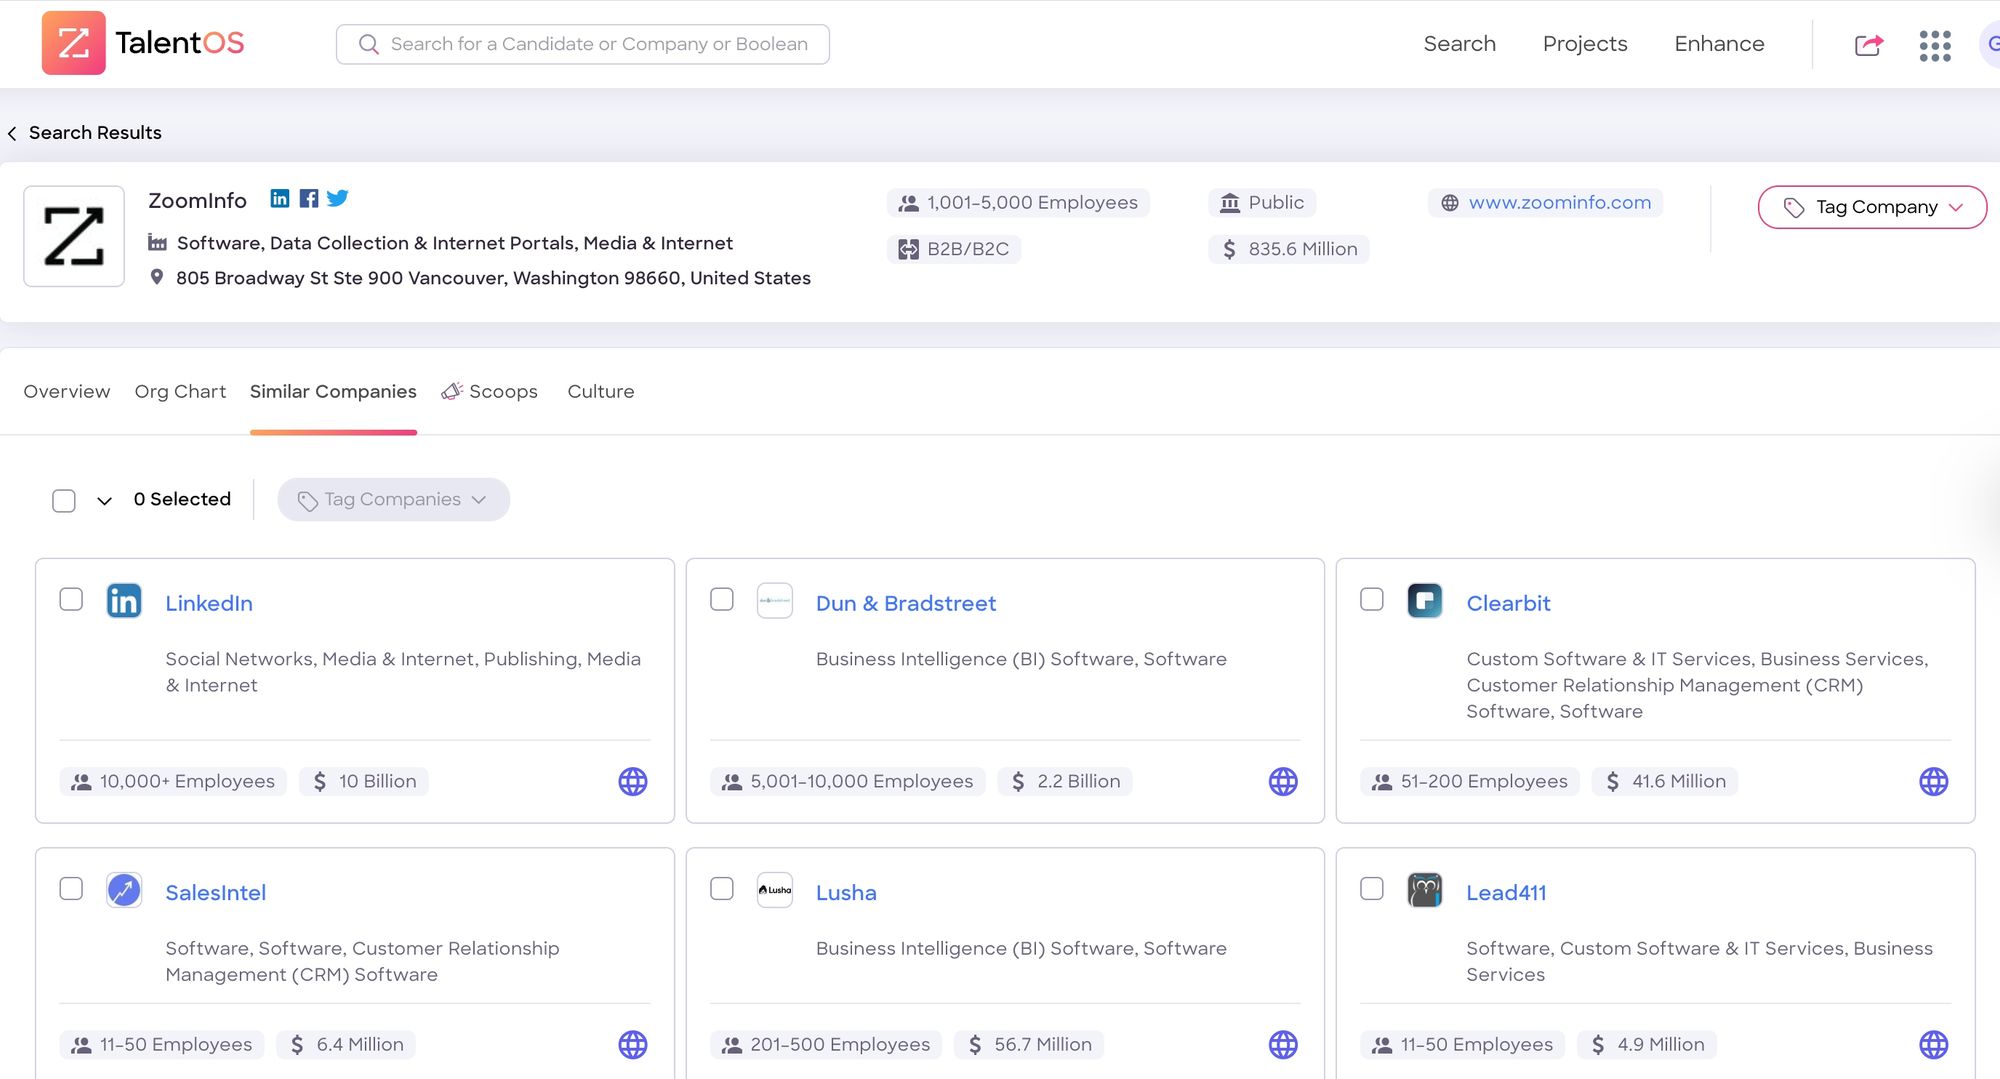Open ZoomInfo's Facebook page icon
This screenshot has height=1079, width=2000.
point(309,199)
